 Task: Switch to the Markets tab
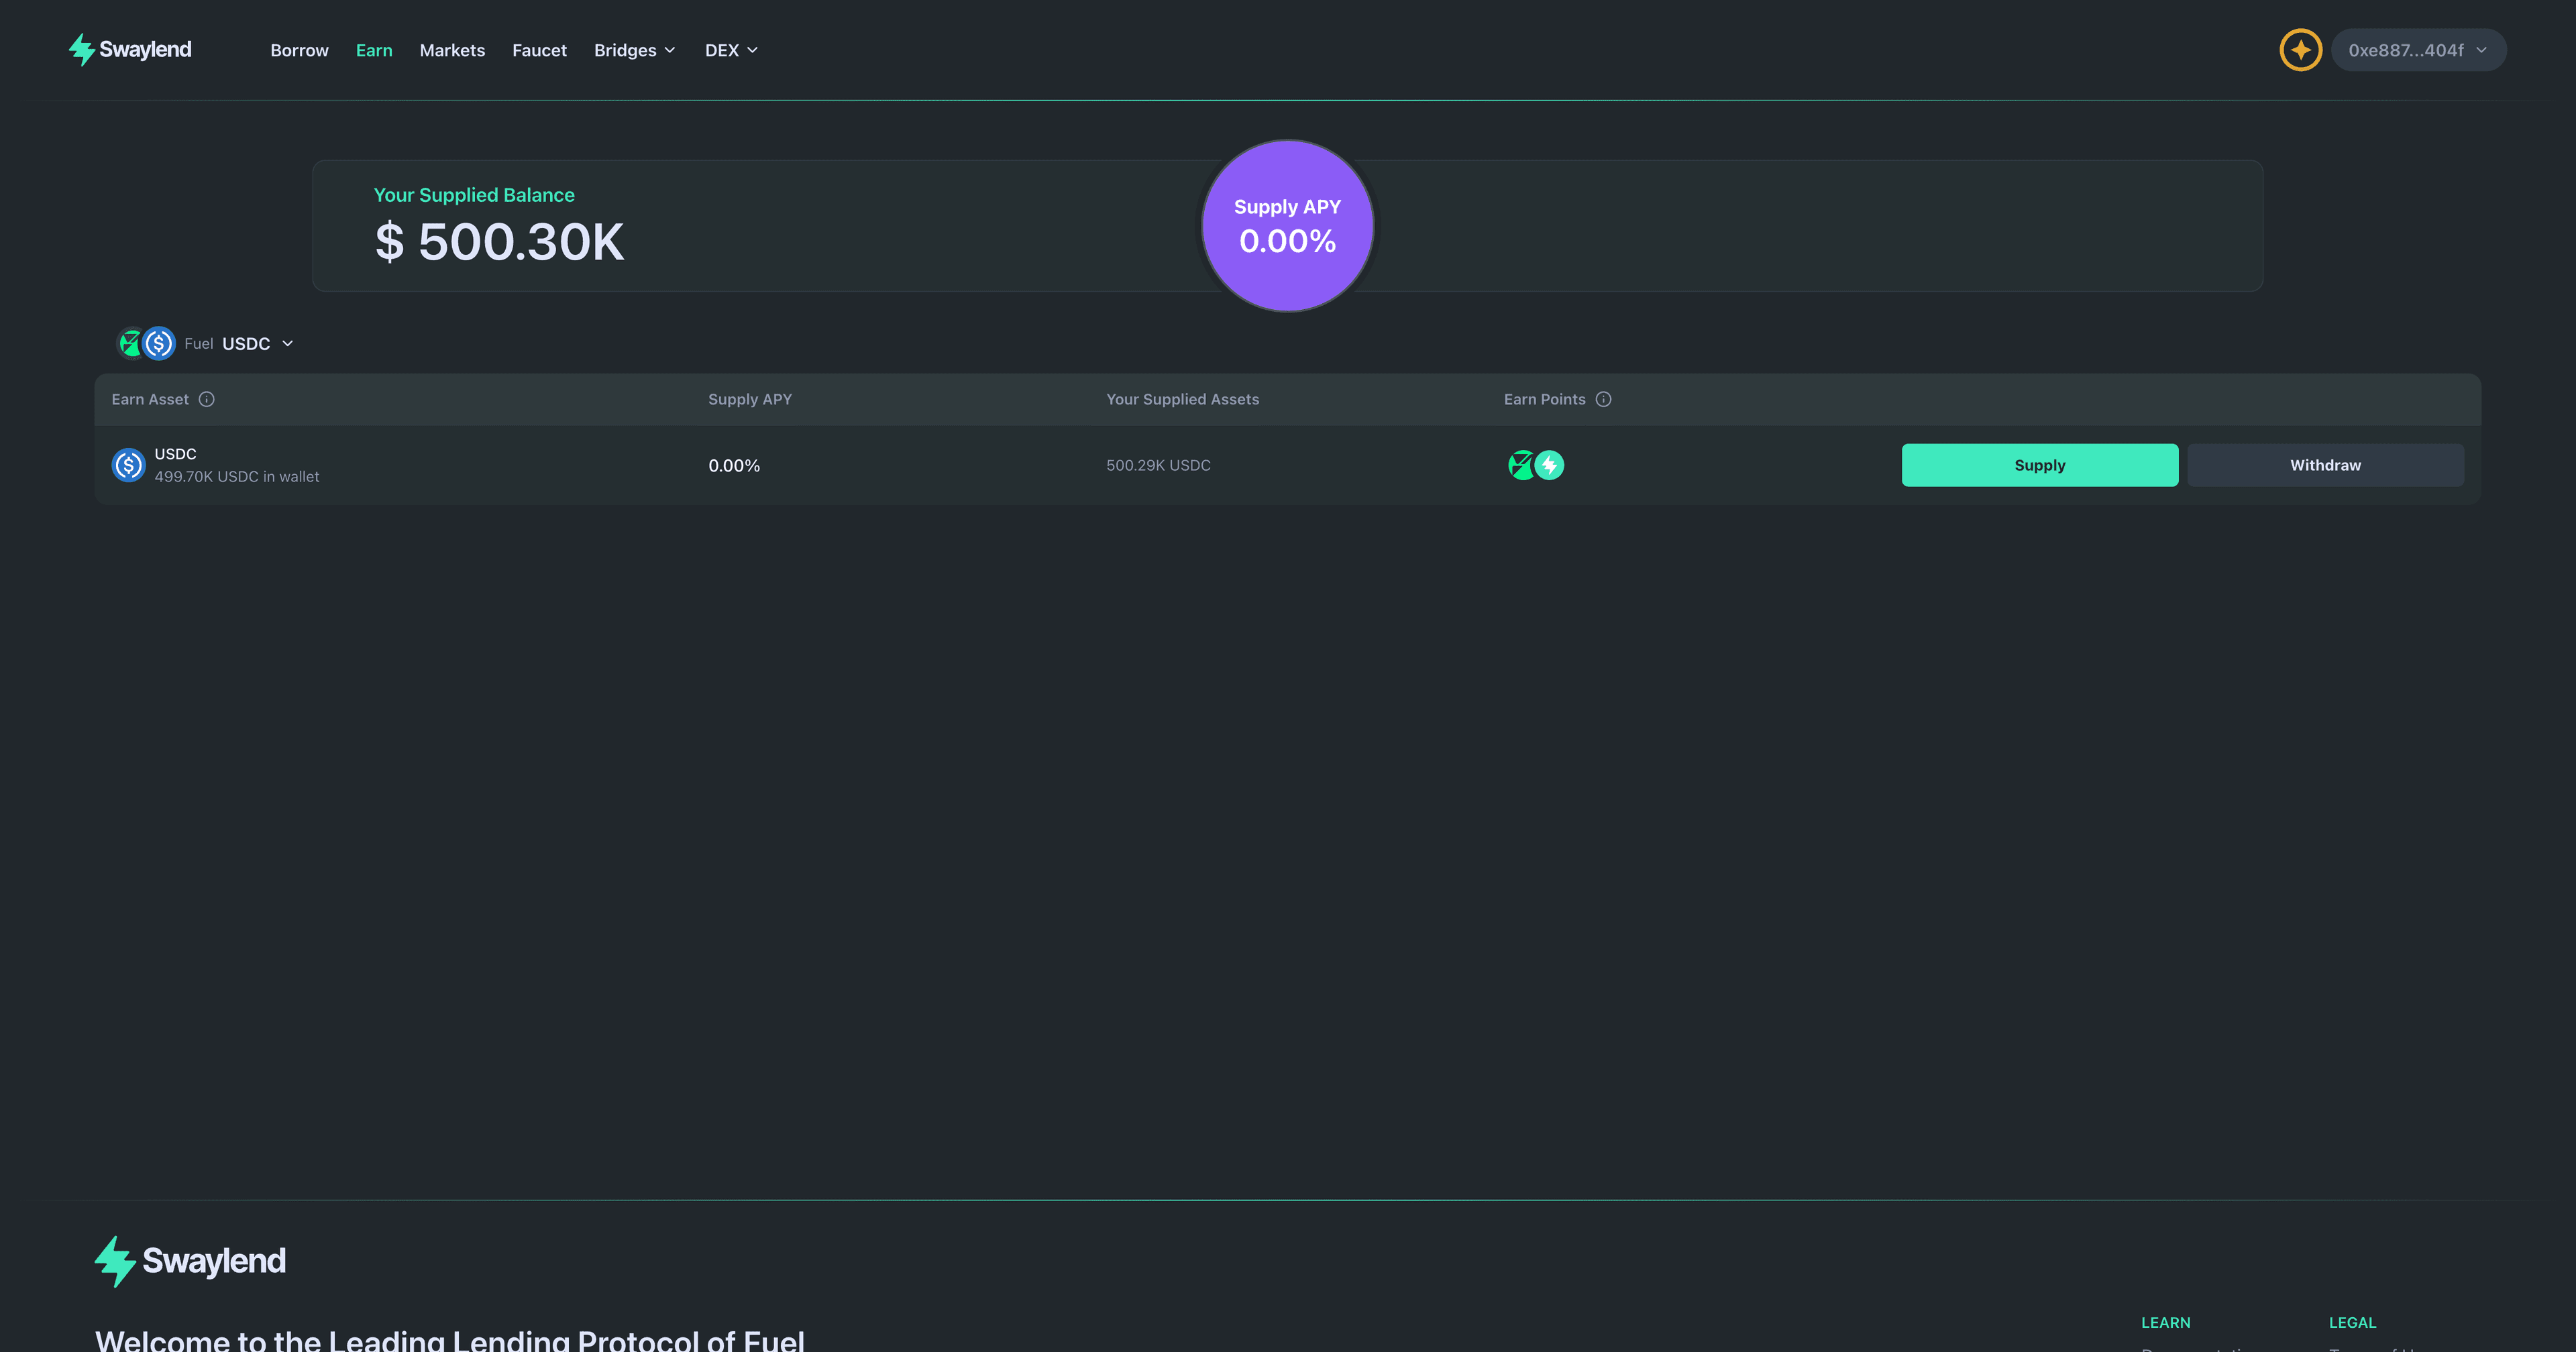tap(452, 49)
